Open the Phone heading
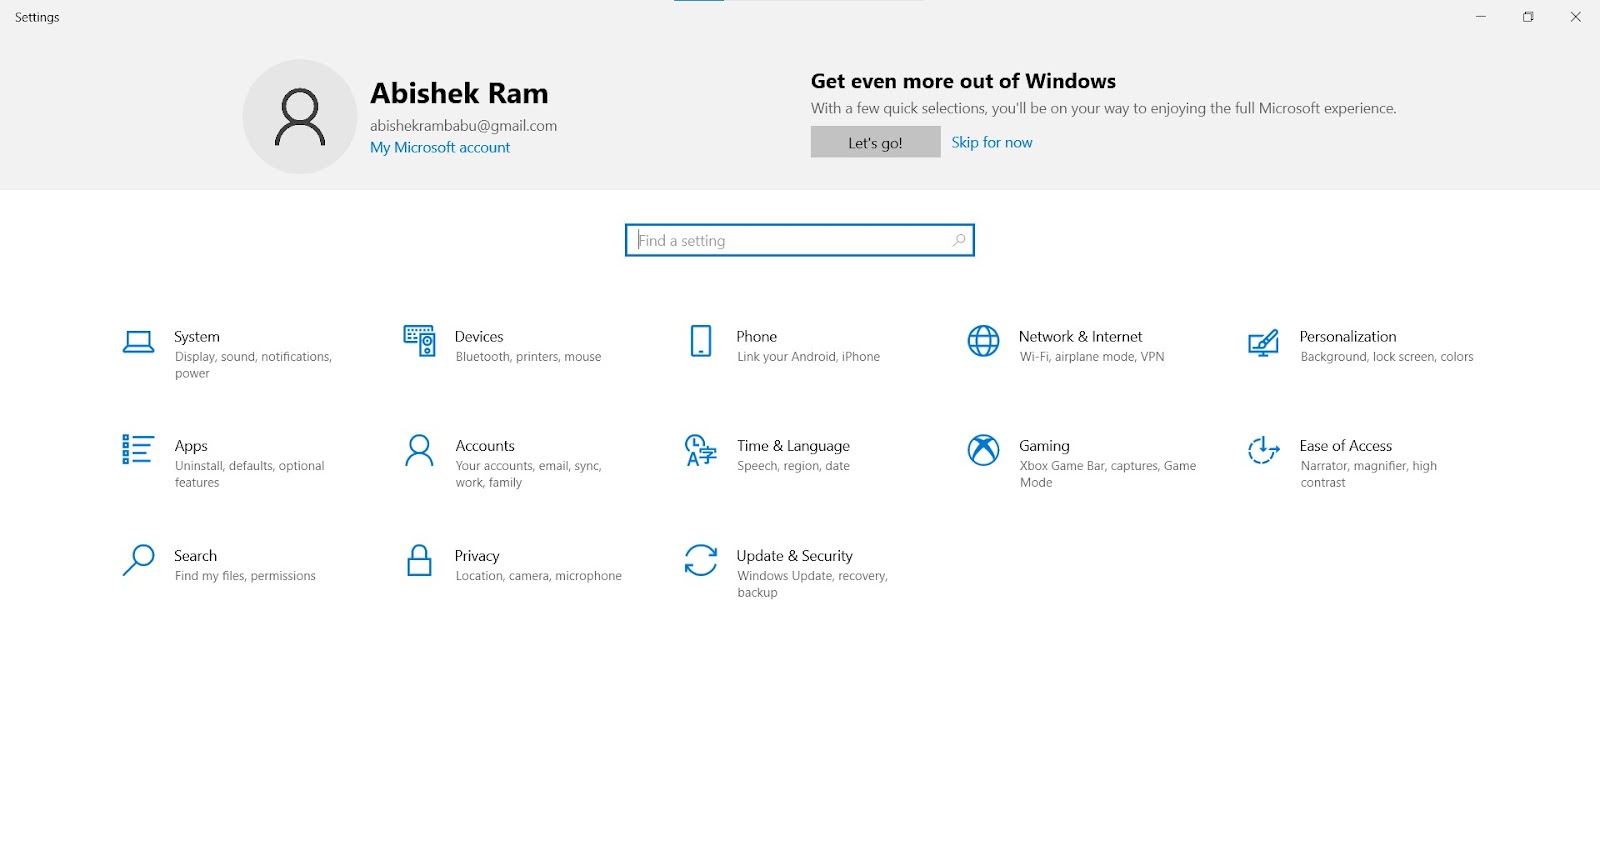This screenshot has height=856, width=1600. point(757,337)
